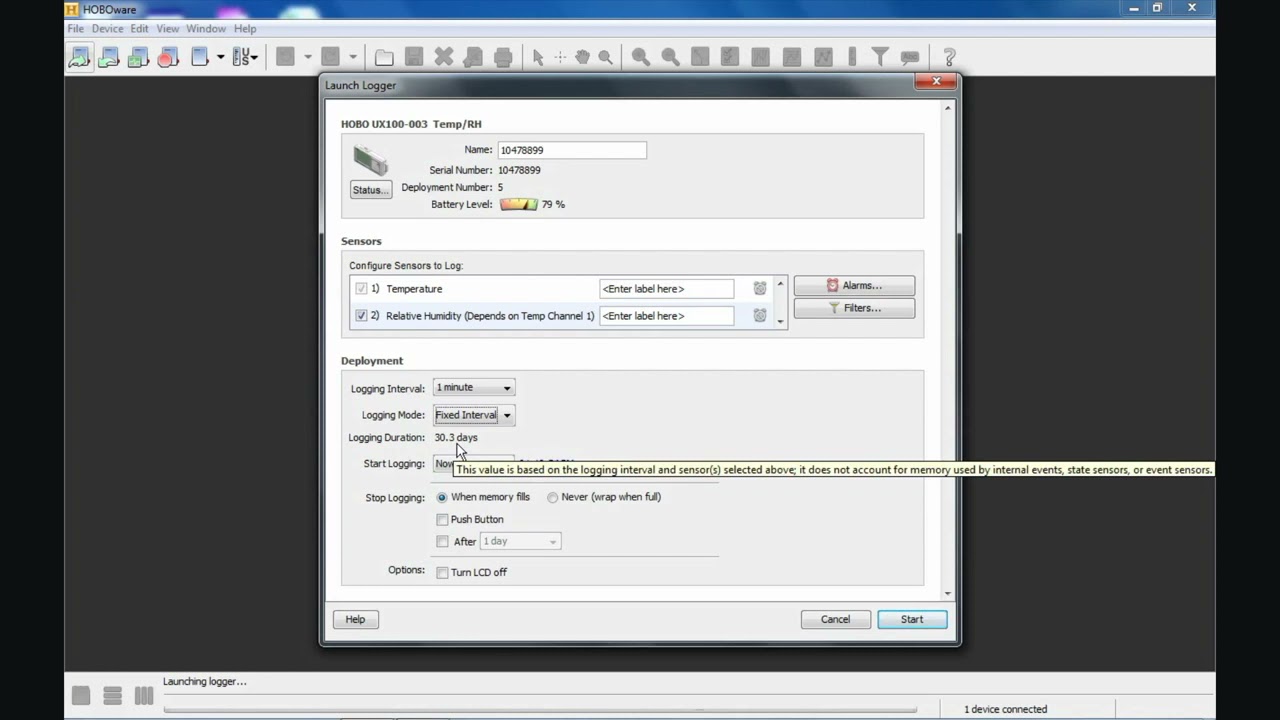Viewport: 1280px width, 720px height.
Task: Open the View menu
Action: tap(168, 28)
